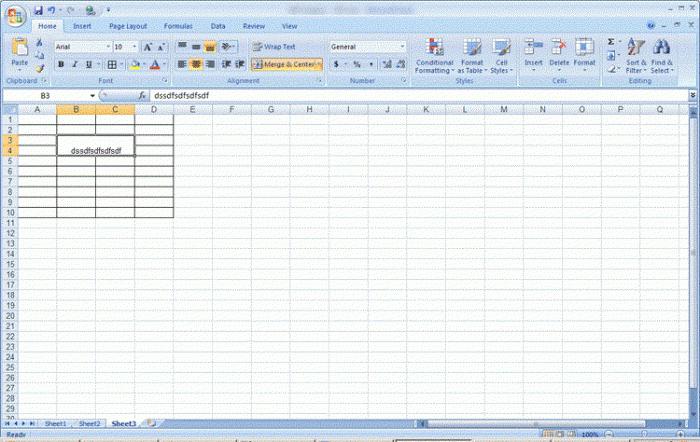Toggle top vertical alignment
Viewport: 700px width, 442px height.
coord(182,46)
